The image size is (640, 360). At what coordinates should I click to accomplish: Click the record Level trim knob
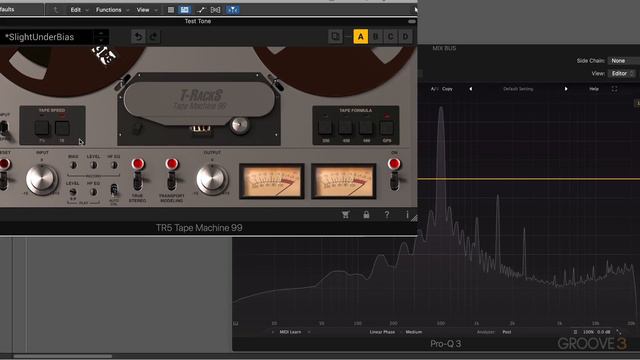coord(93,165)
